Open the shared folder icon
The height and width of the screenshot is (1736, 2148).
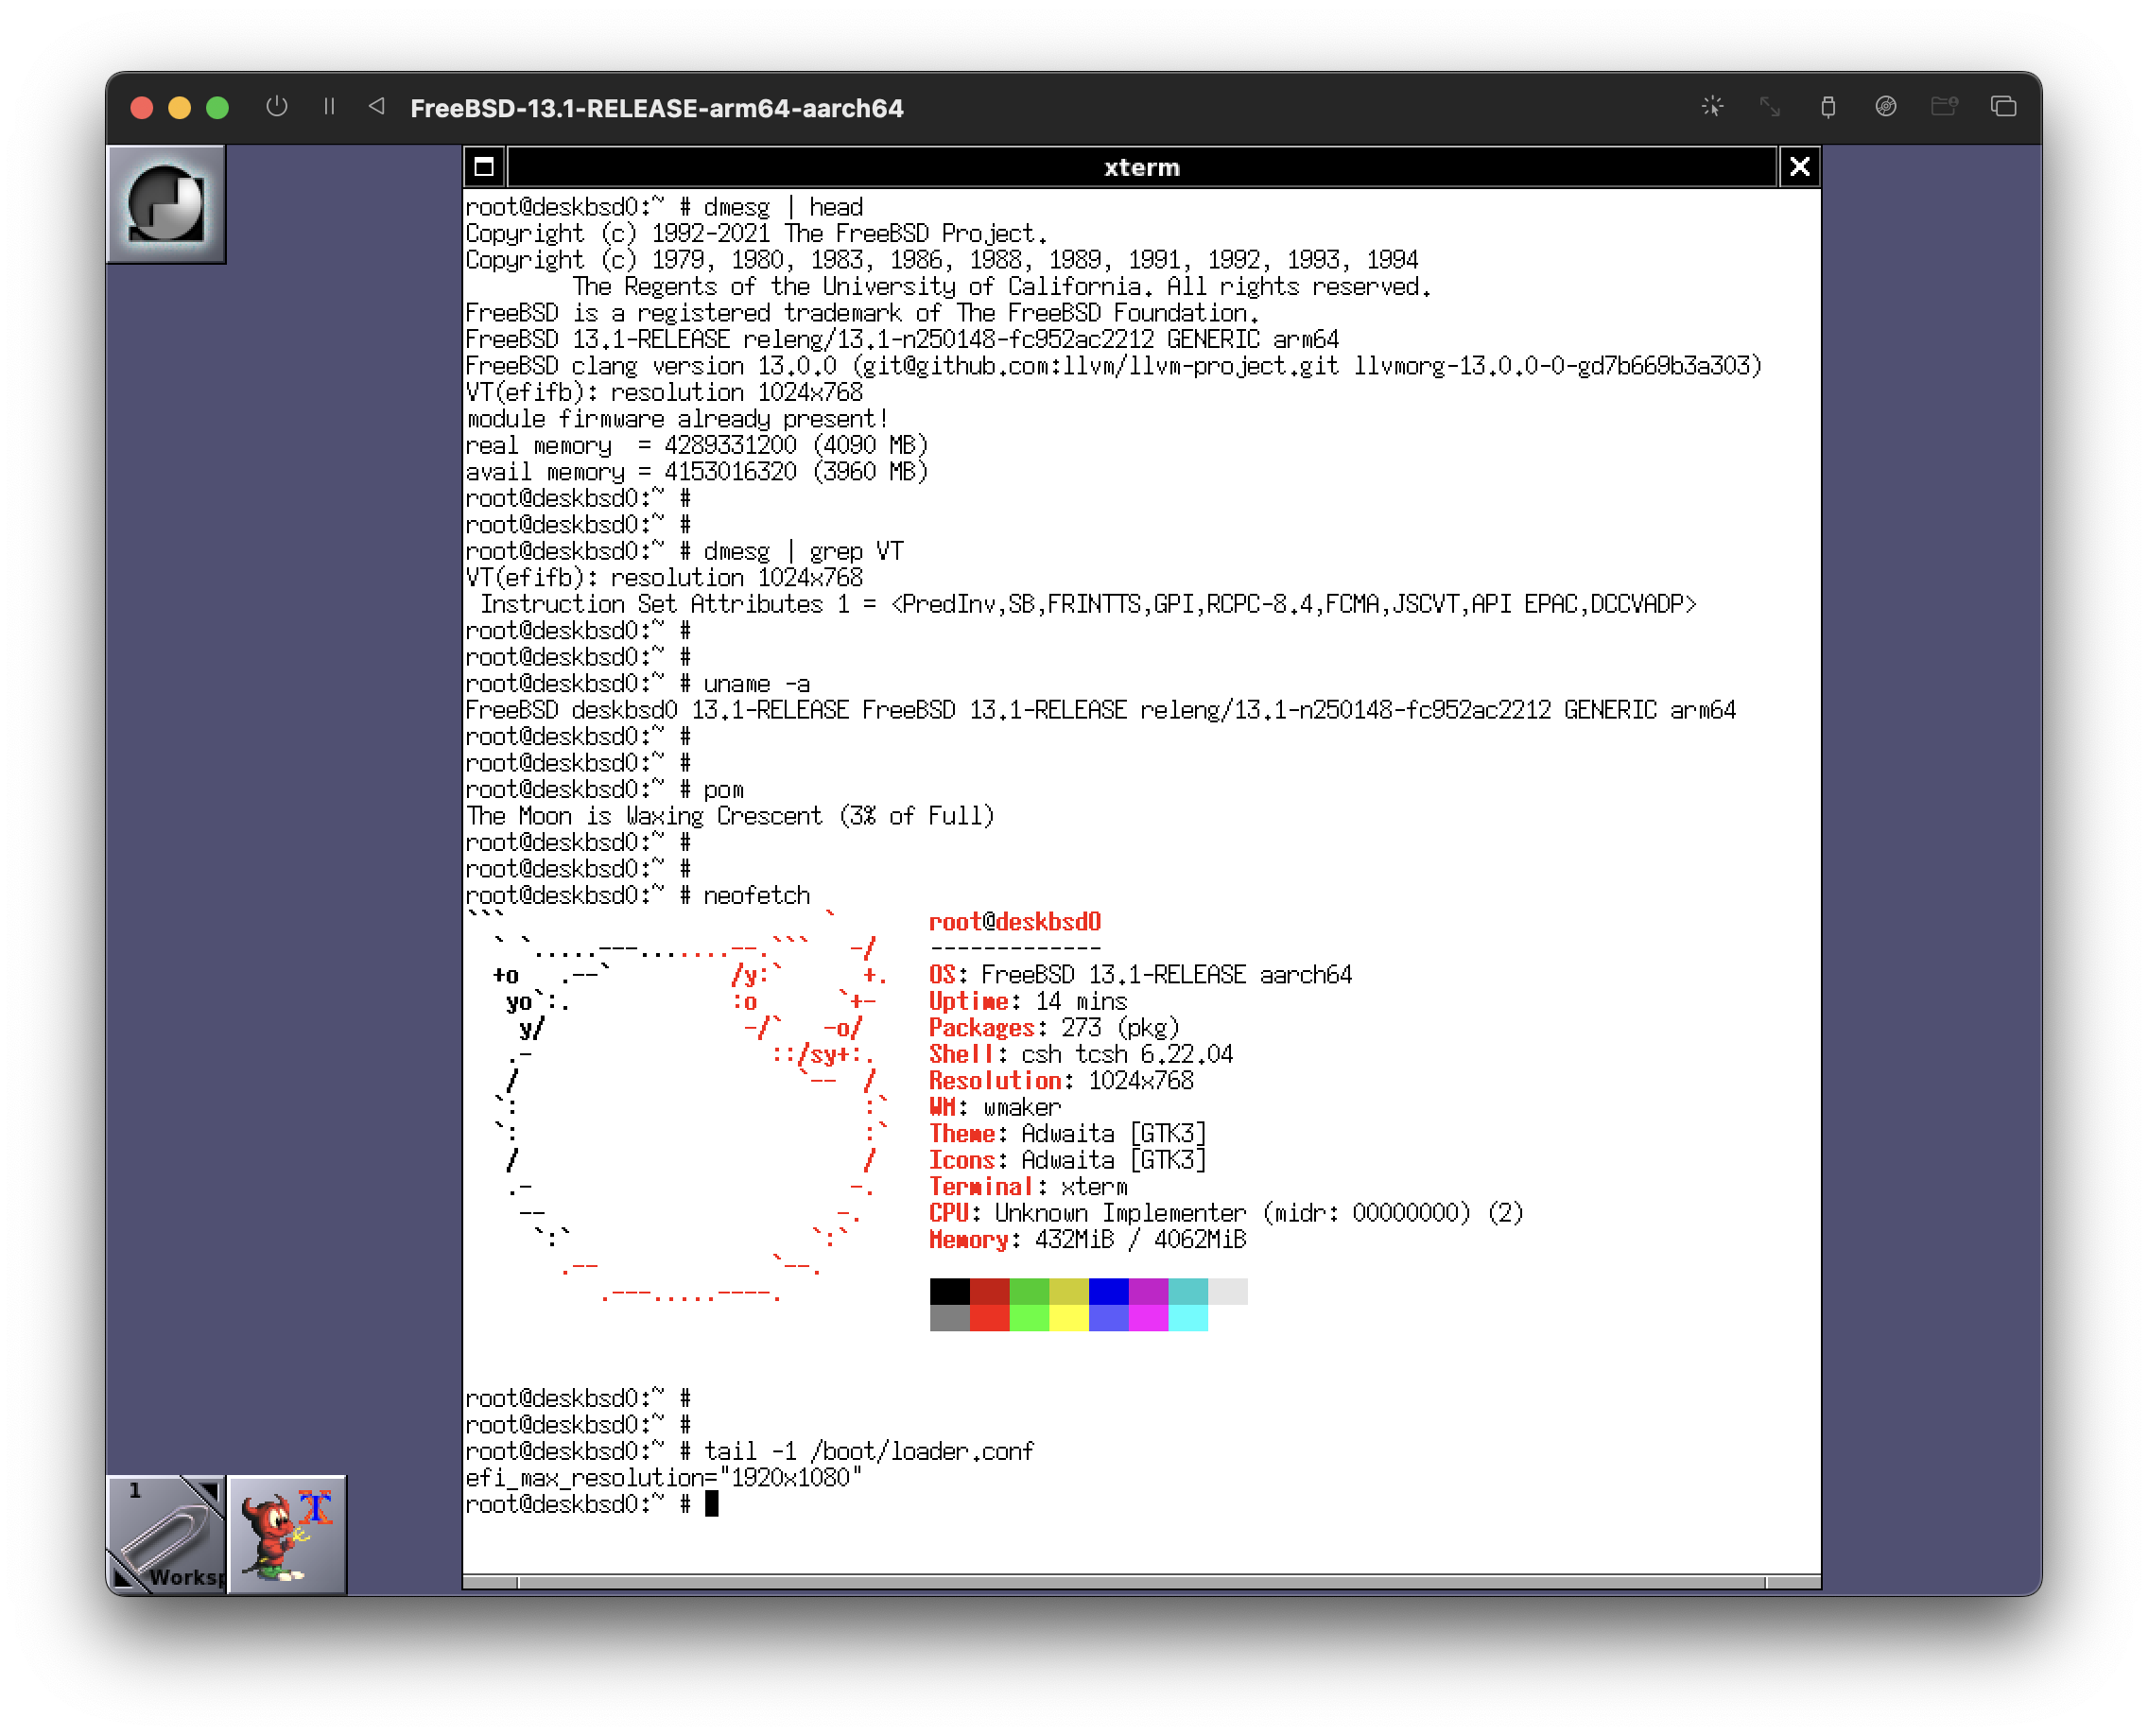1944,107
